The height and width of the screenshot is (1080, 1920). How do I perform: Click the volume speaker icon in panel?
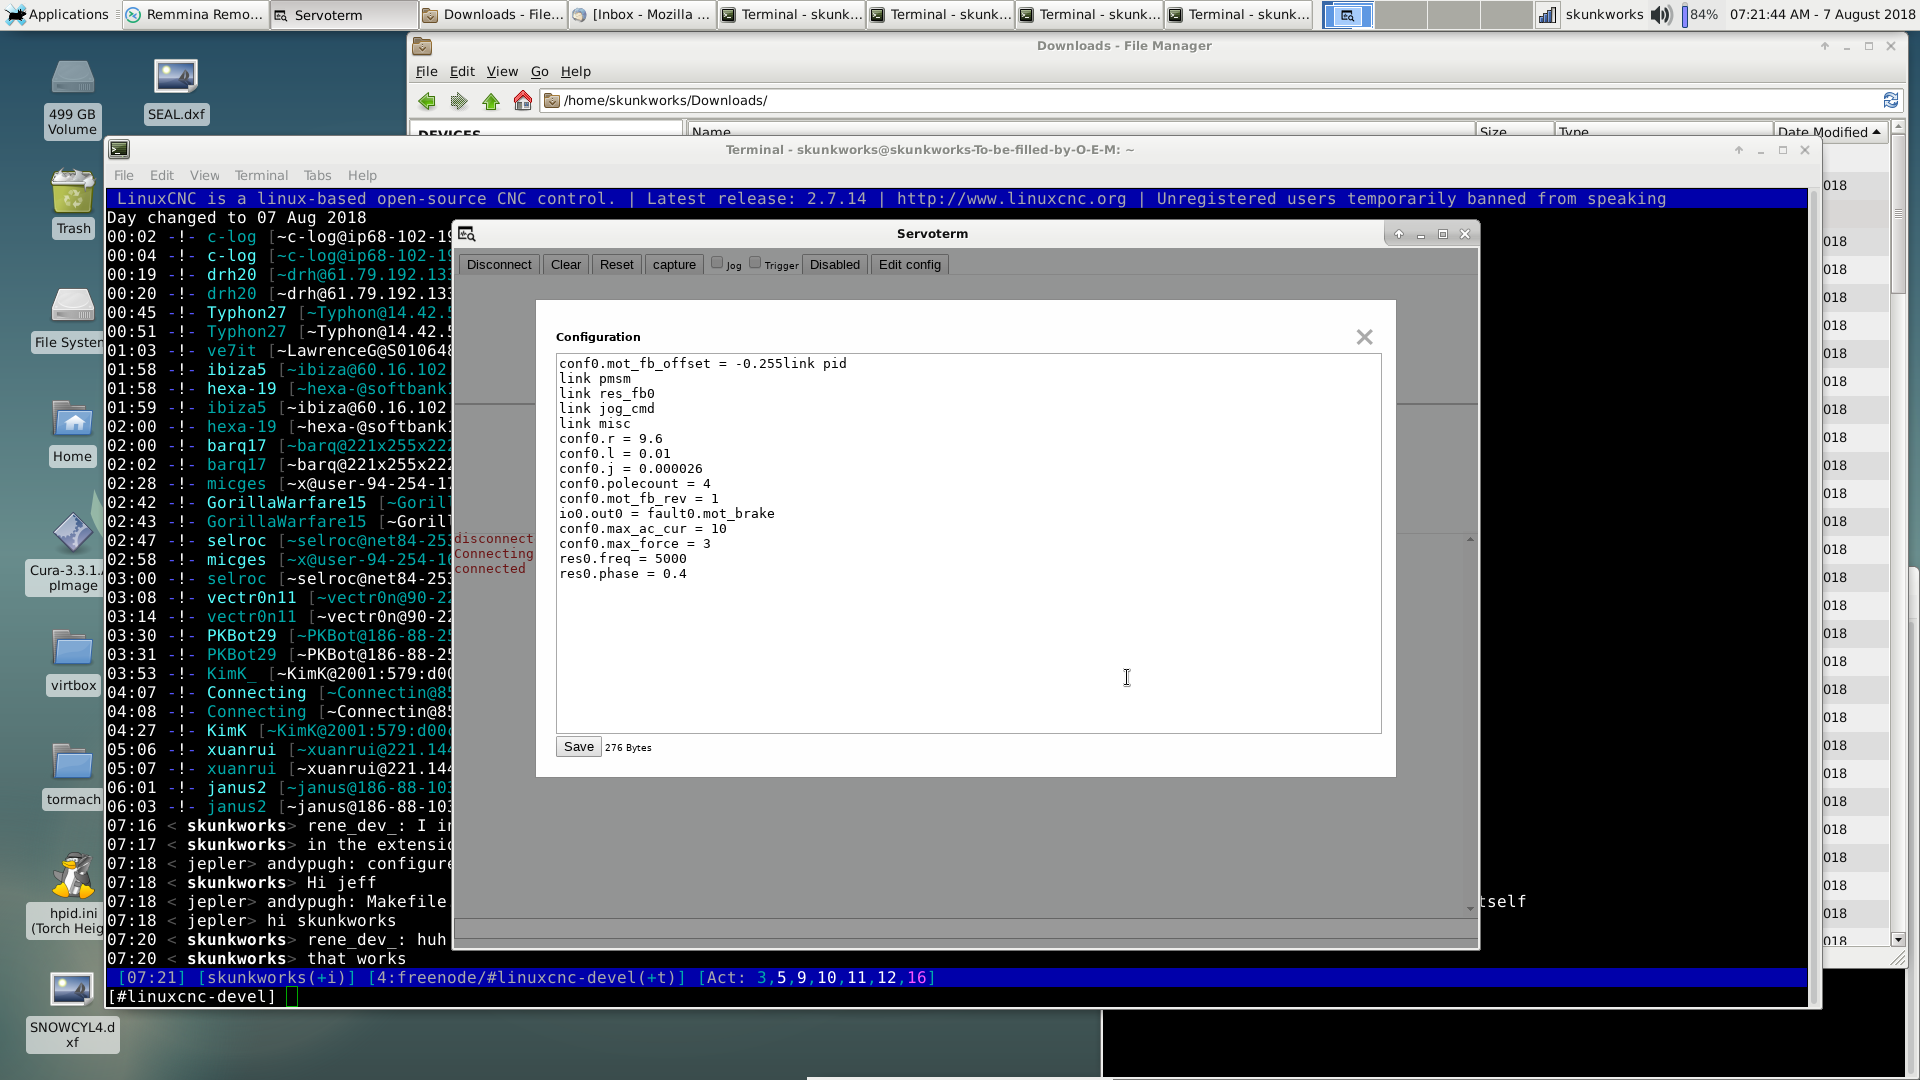(1661, 14)
